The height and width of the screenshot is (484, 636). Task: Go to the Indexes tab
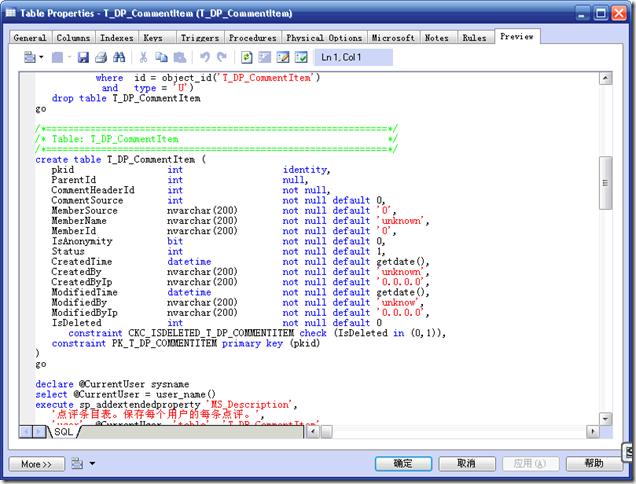click(x=117, y=38)
